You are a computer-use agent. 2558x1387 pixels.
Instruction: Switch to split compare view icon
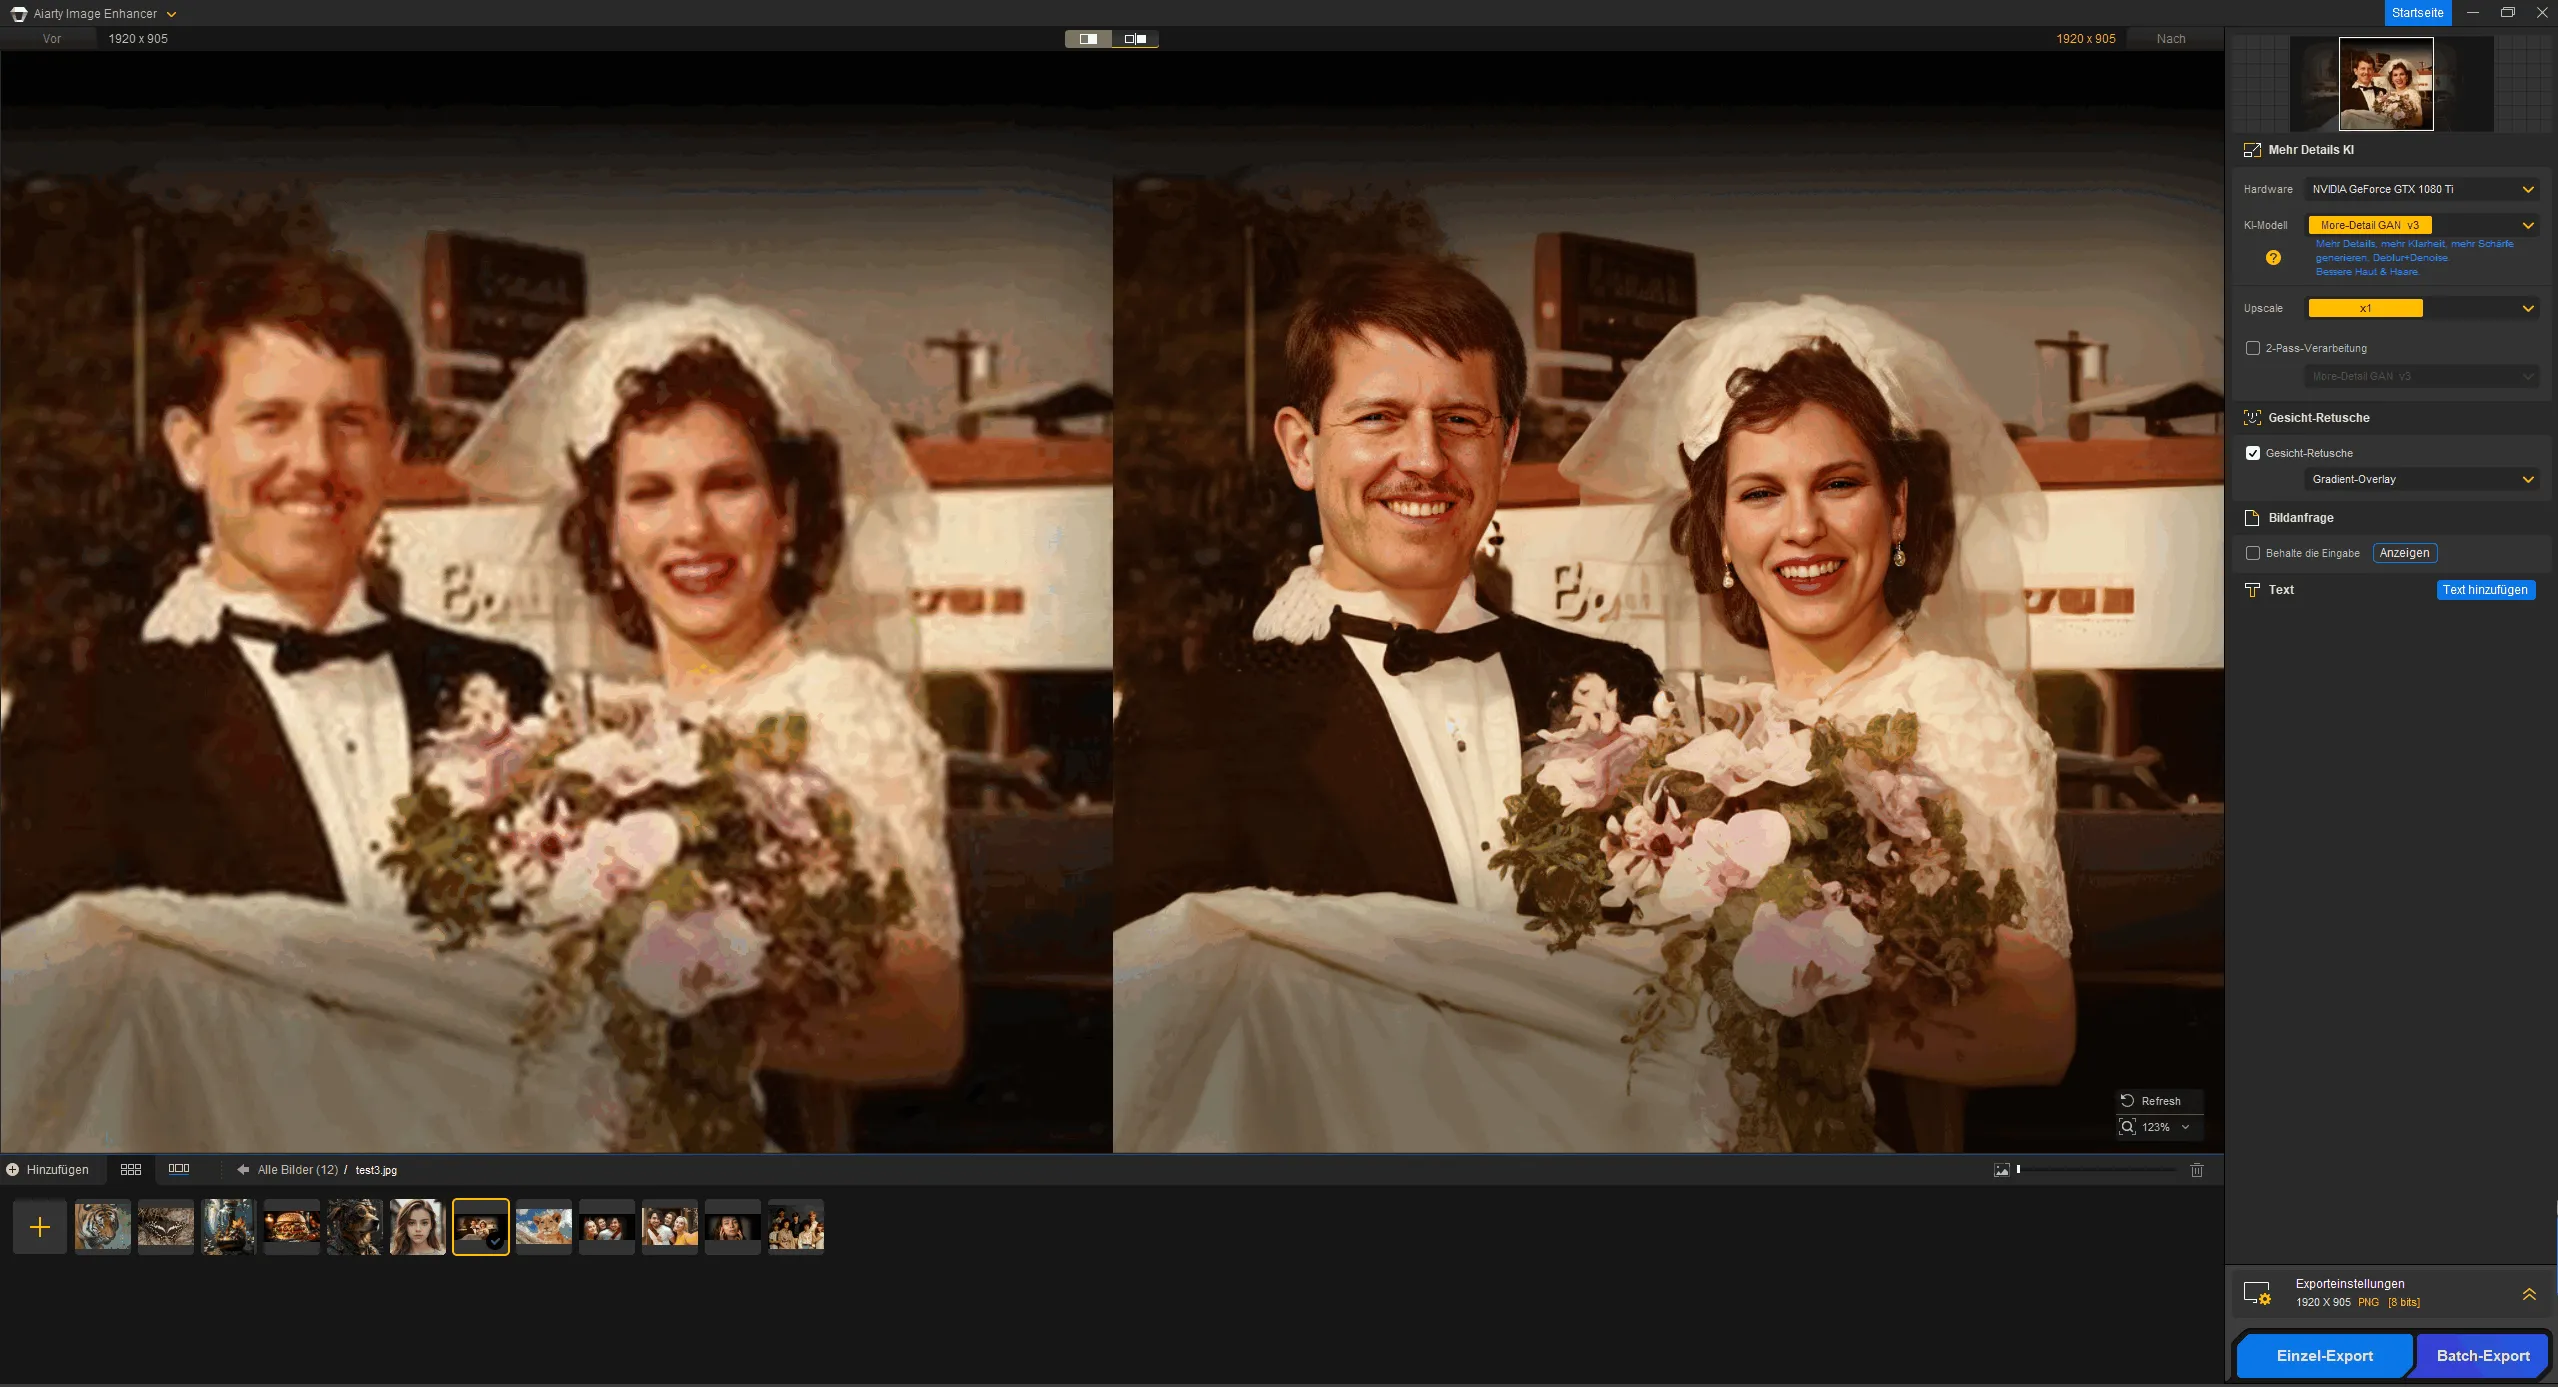[x=1088, y=39]
